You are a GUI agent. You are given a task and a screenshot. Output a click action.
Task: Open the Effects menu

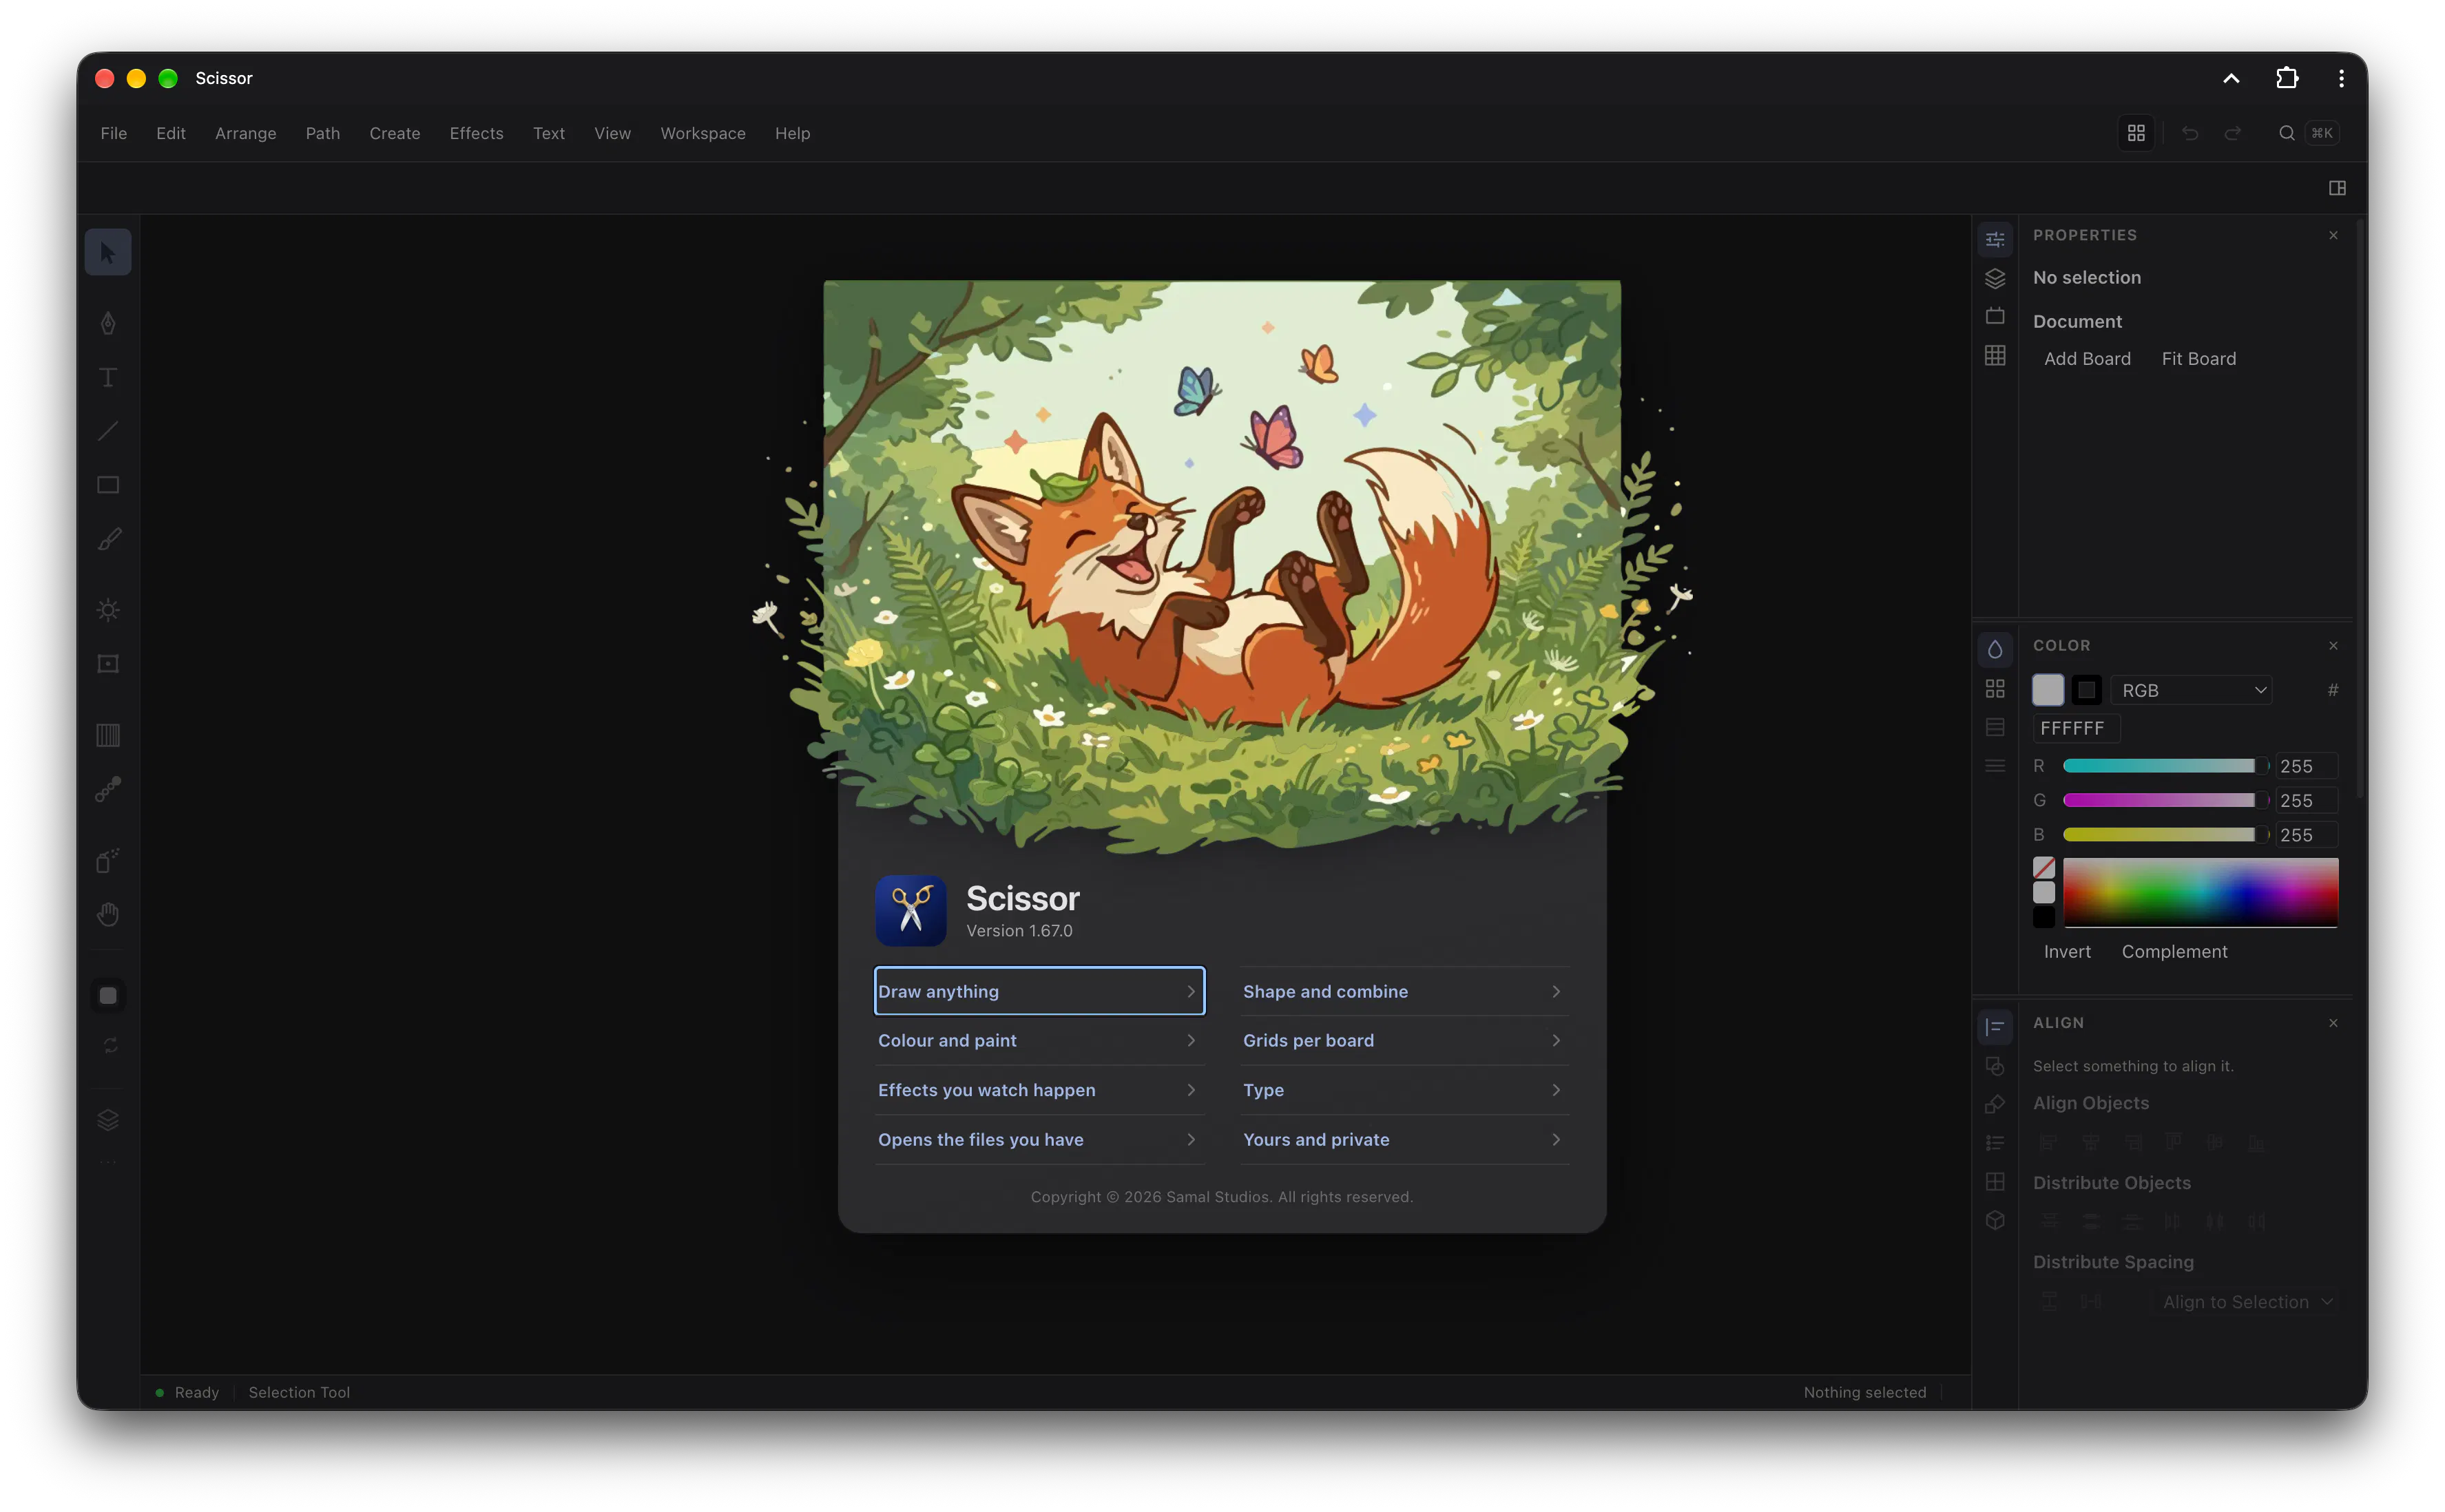[476, 133]
